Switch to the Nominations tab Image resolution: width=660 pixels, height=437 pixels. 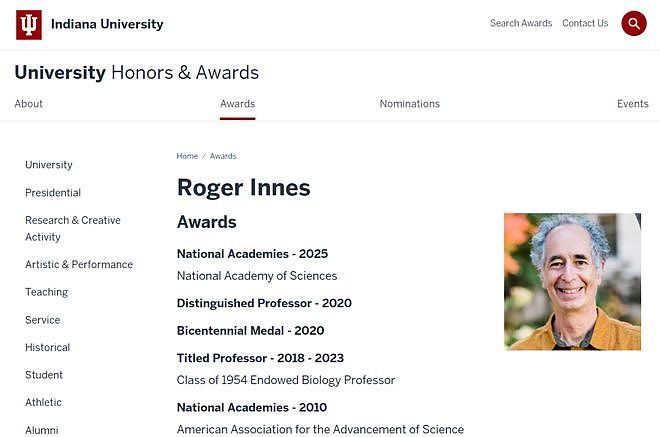[410, 104]
